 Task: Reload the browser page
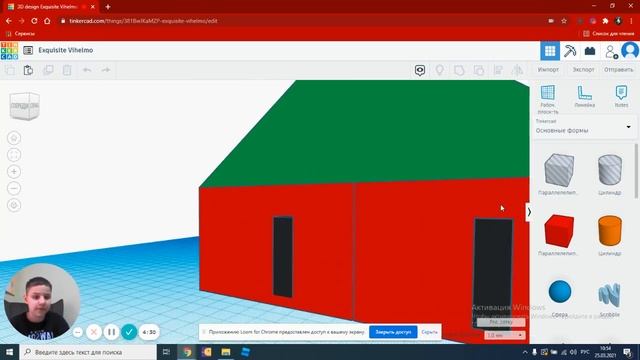click(x=34, y=21)
